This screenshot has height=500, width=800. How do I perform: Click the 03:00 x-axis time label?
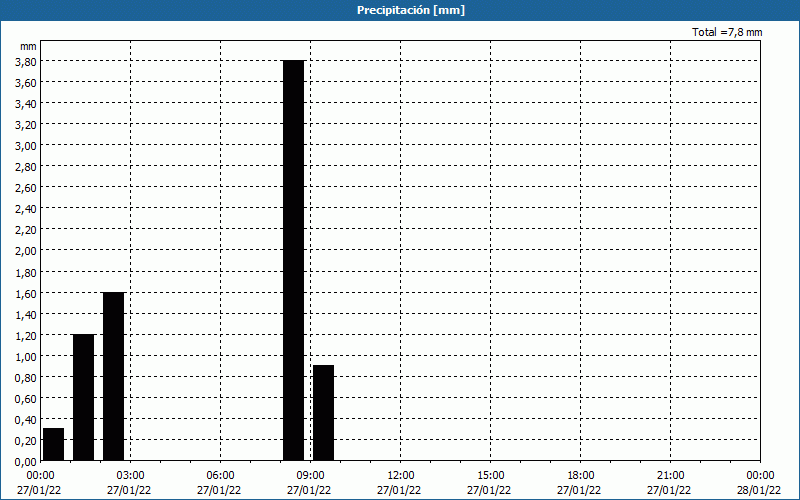130,476
